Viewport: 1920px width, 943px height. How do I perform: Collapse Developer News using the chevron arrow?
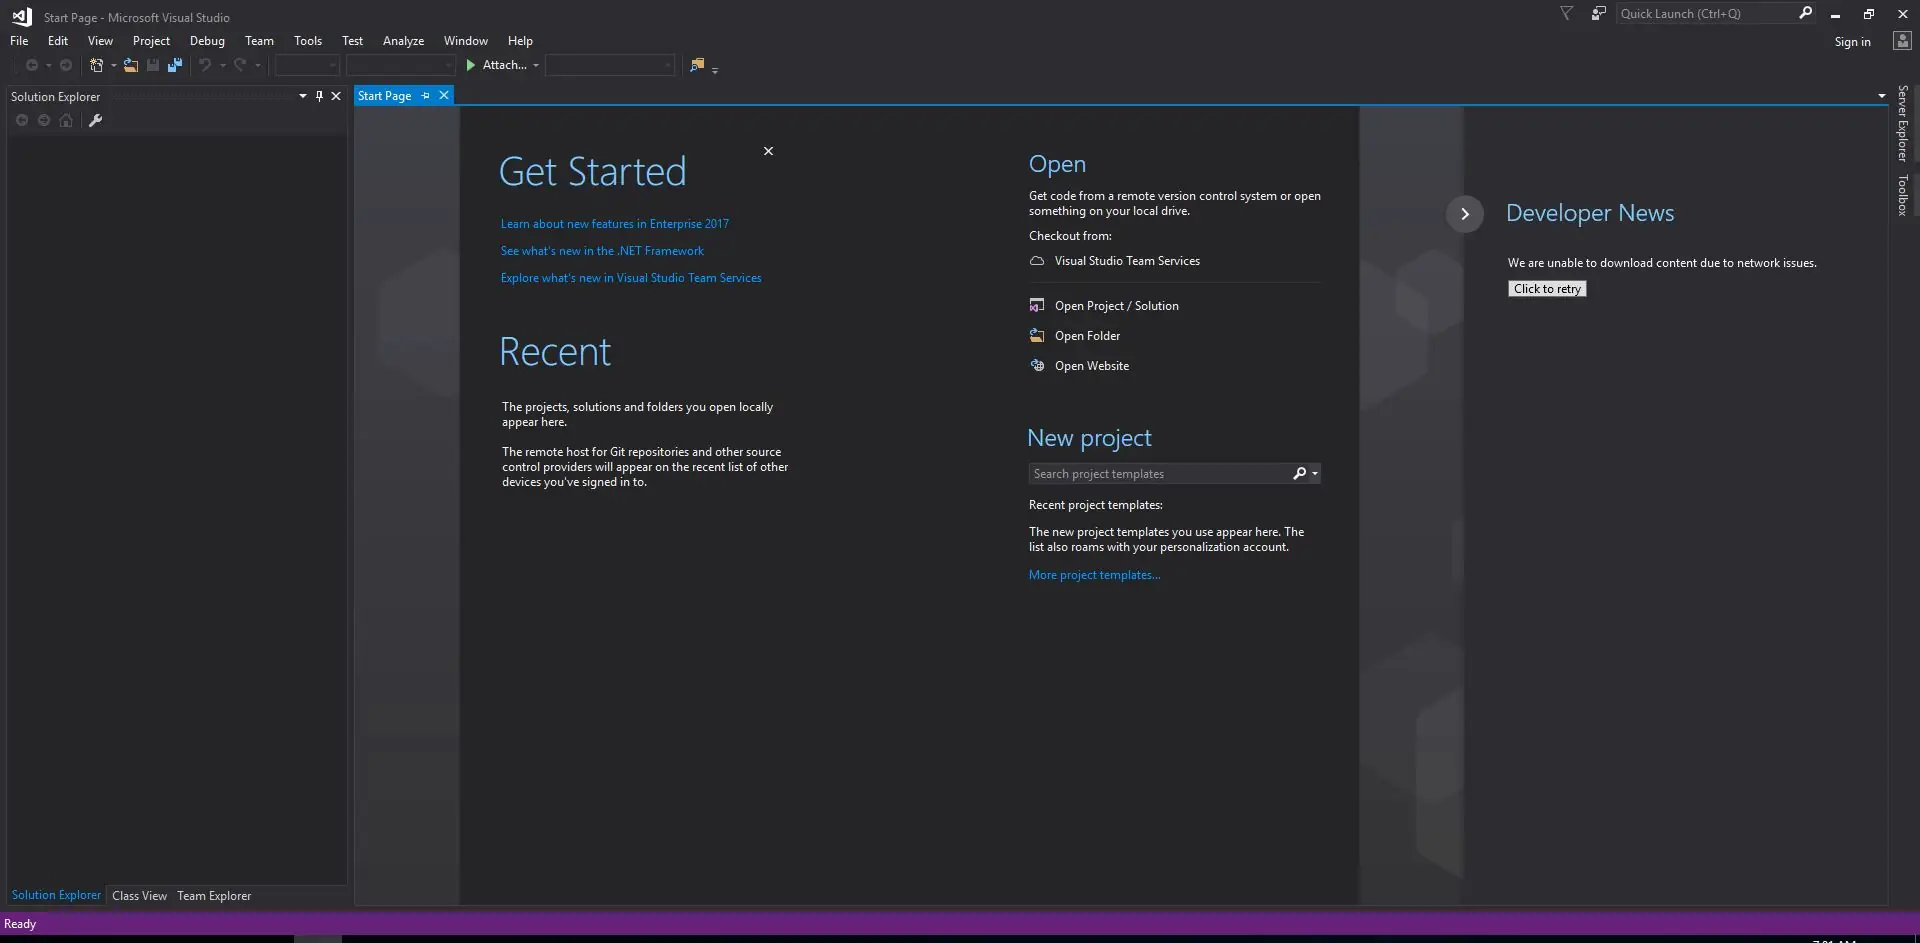click(x=1464, y=213)
